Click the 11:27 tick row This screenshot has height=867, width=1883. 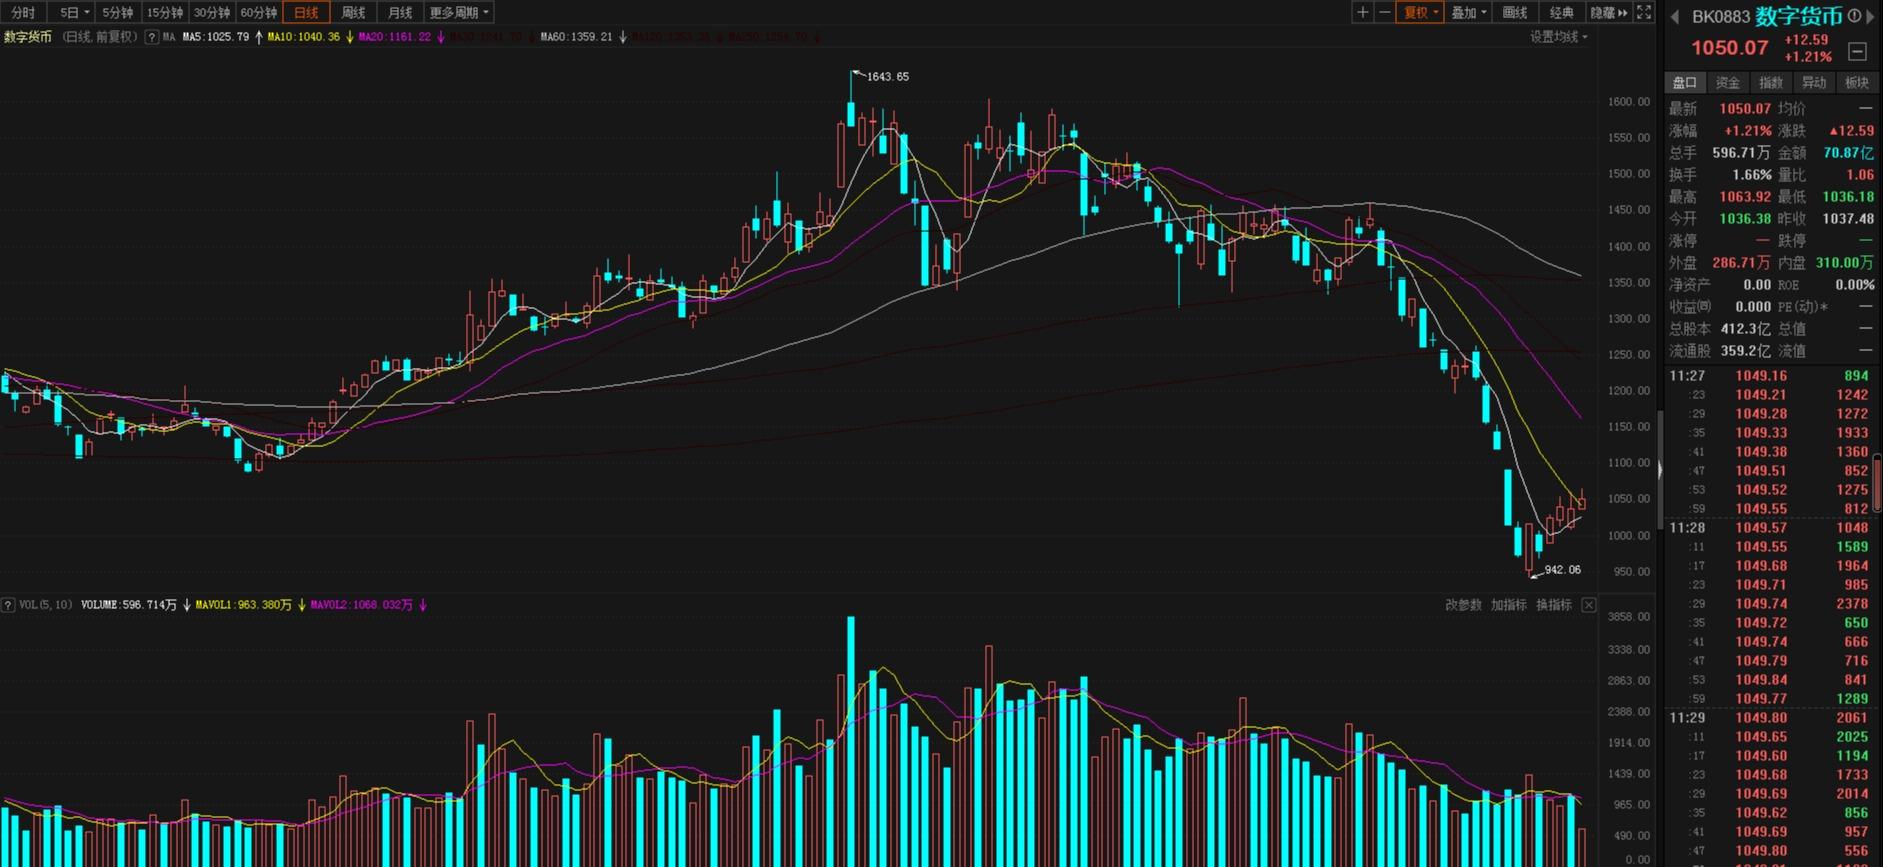tap(1770, 376)
